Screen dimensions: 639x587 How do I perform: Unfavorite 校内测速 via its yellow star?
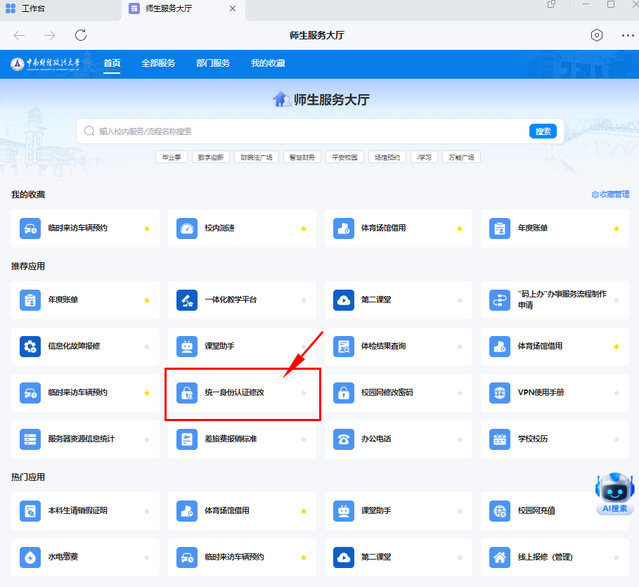[x=303, y=229]
